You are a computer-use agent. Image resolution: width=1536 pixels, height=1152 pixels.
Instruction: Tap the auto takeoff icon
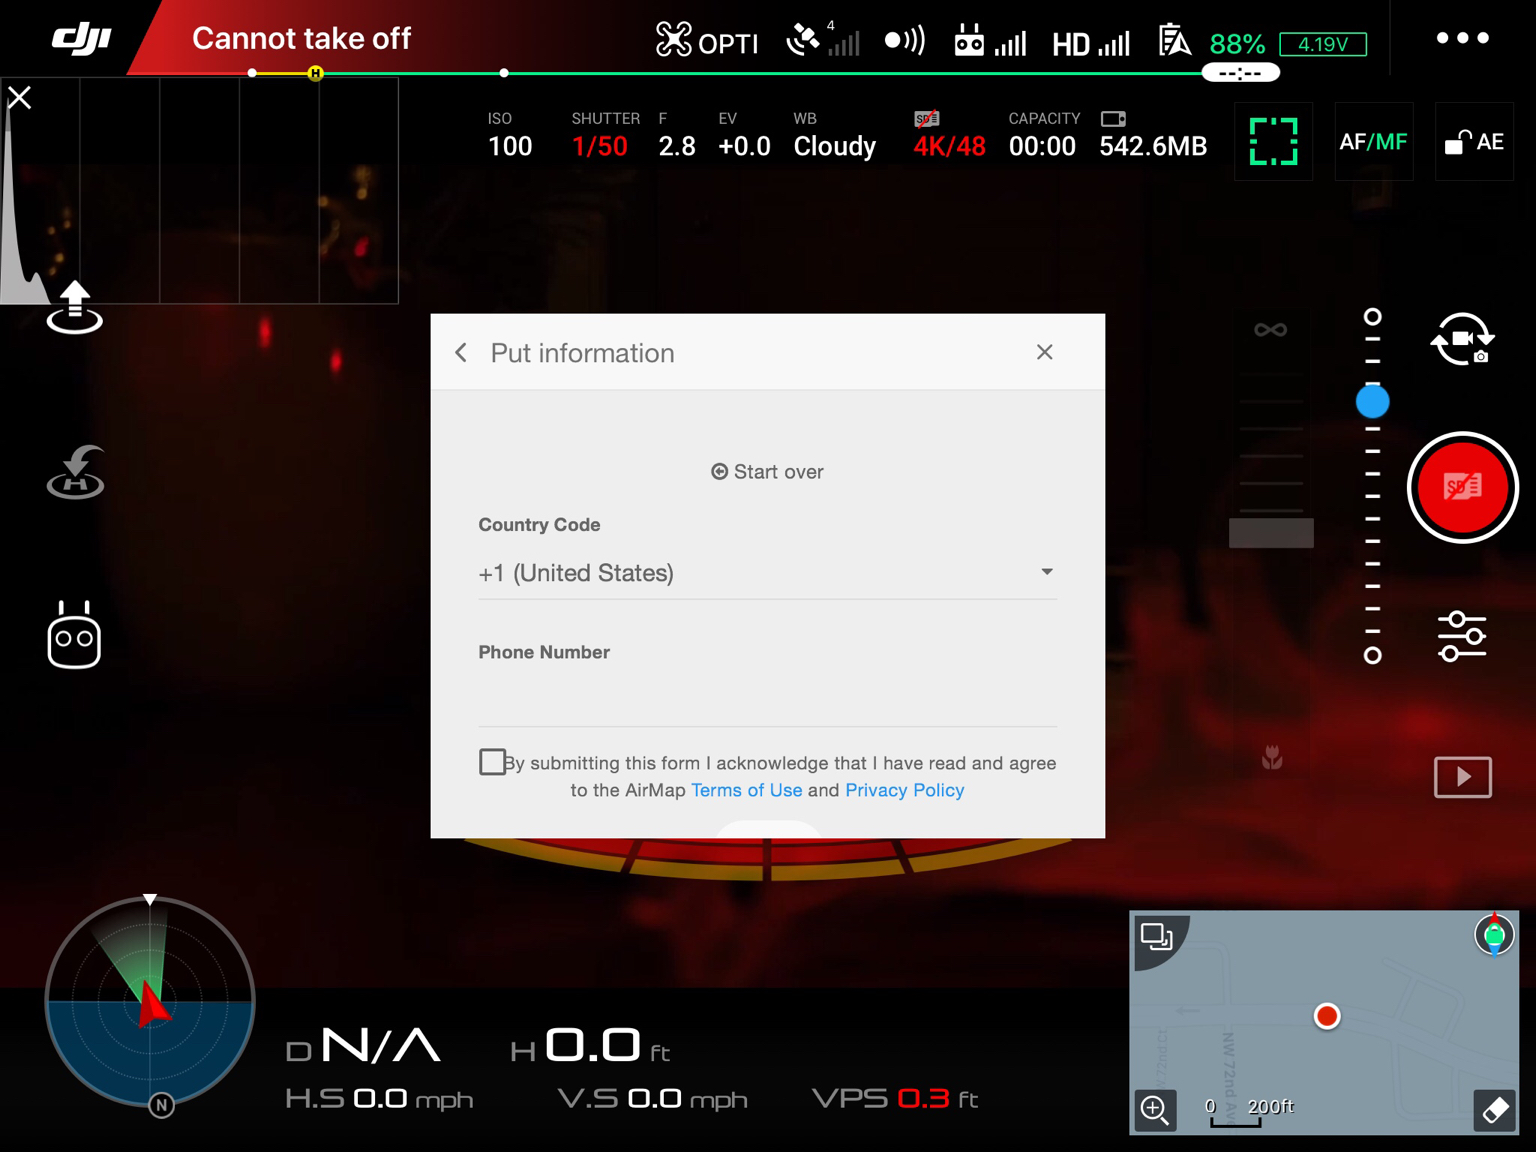pyautogui.click(x=75, y=307)
